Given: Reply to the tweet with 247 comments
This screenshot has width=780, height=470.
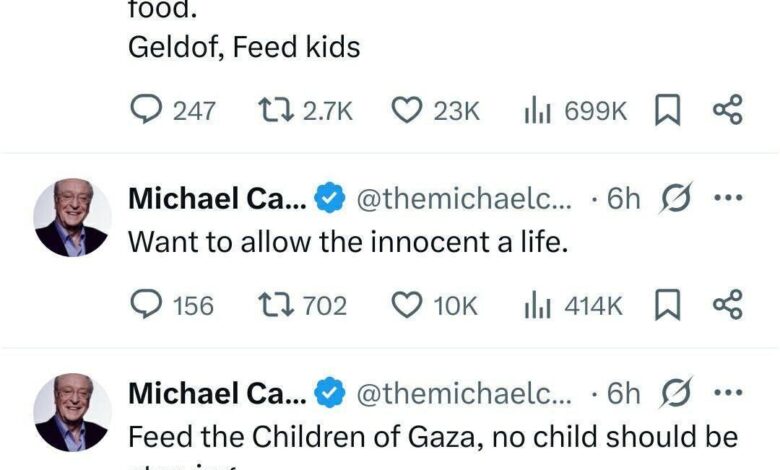Looking at the screenshot, I should [148, 111].
